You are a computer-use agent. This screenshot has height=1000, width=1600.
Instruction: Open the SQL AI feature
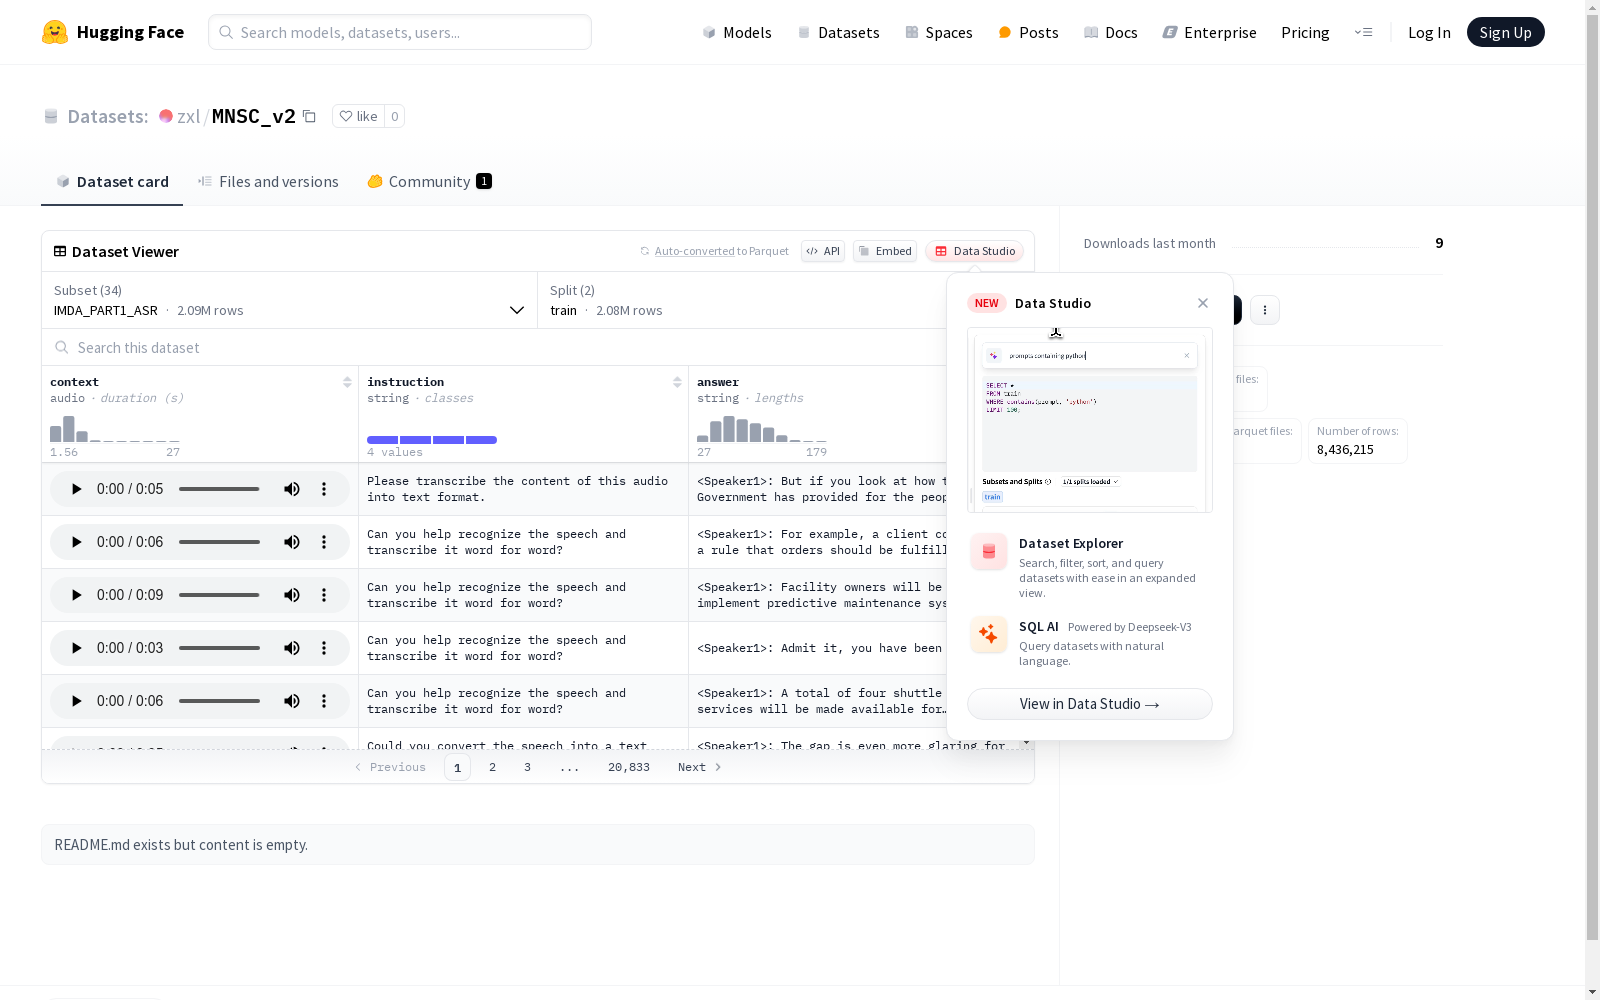(1090, 642)
